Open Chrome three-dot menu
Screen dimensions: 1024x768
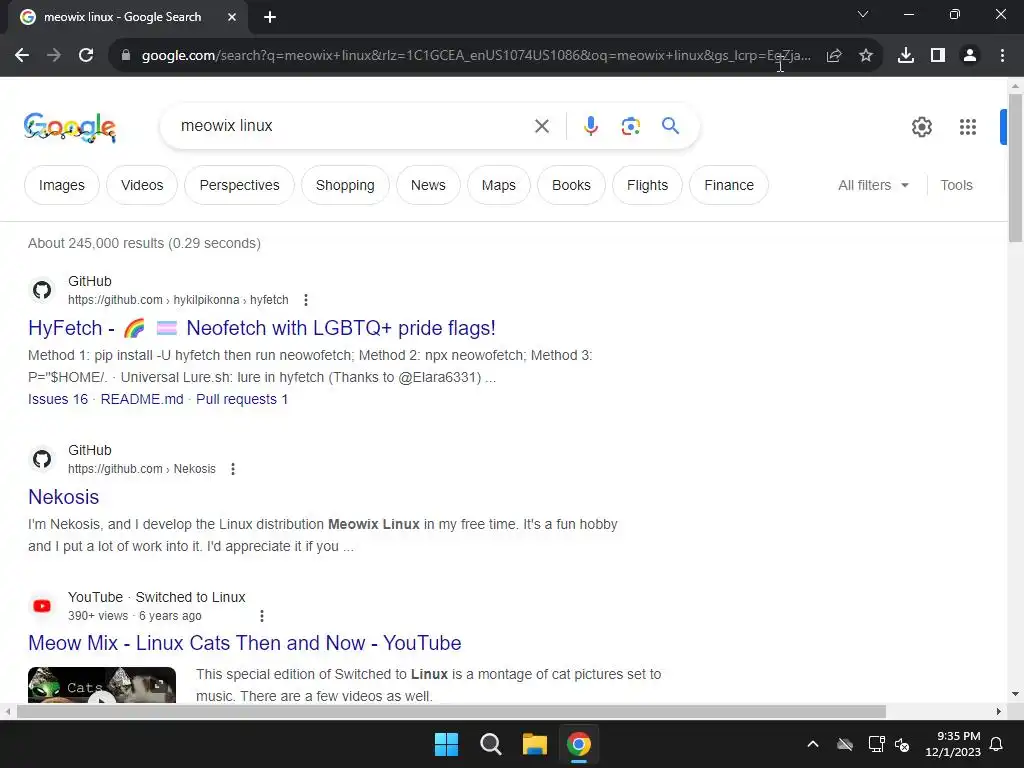click(1002, 56)
